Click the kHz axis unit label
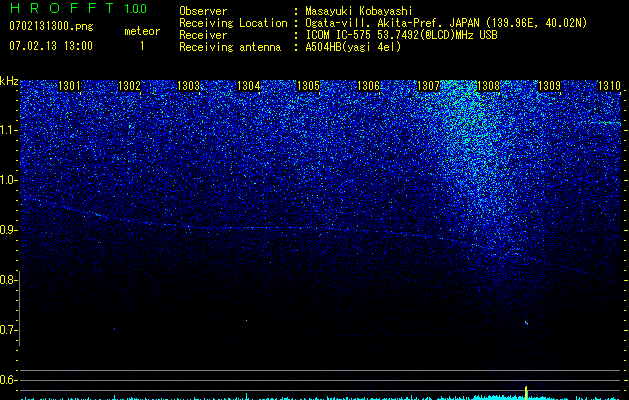This screenshot has width=629, height=400. (9, 81)
